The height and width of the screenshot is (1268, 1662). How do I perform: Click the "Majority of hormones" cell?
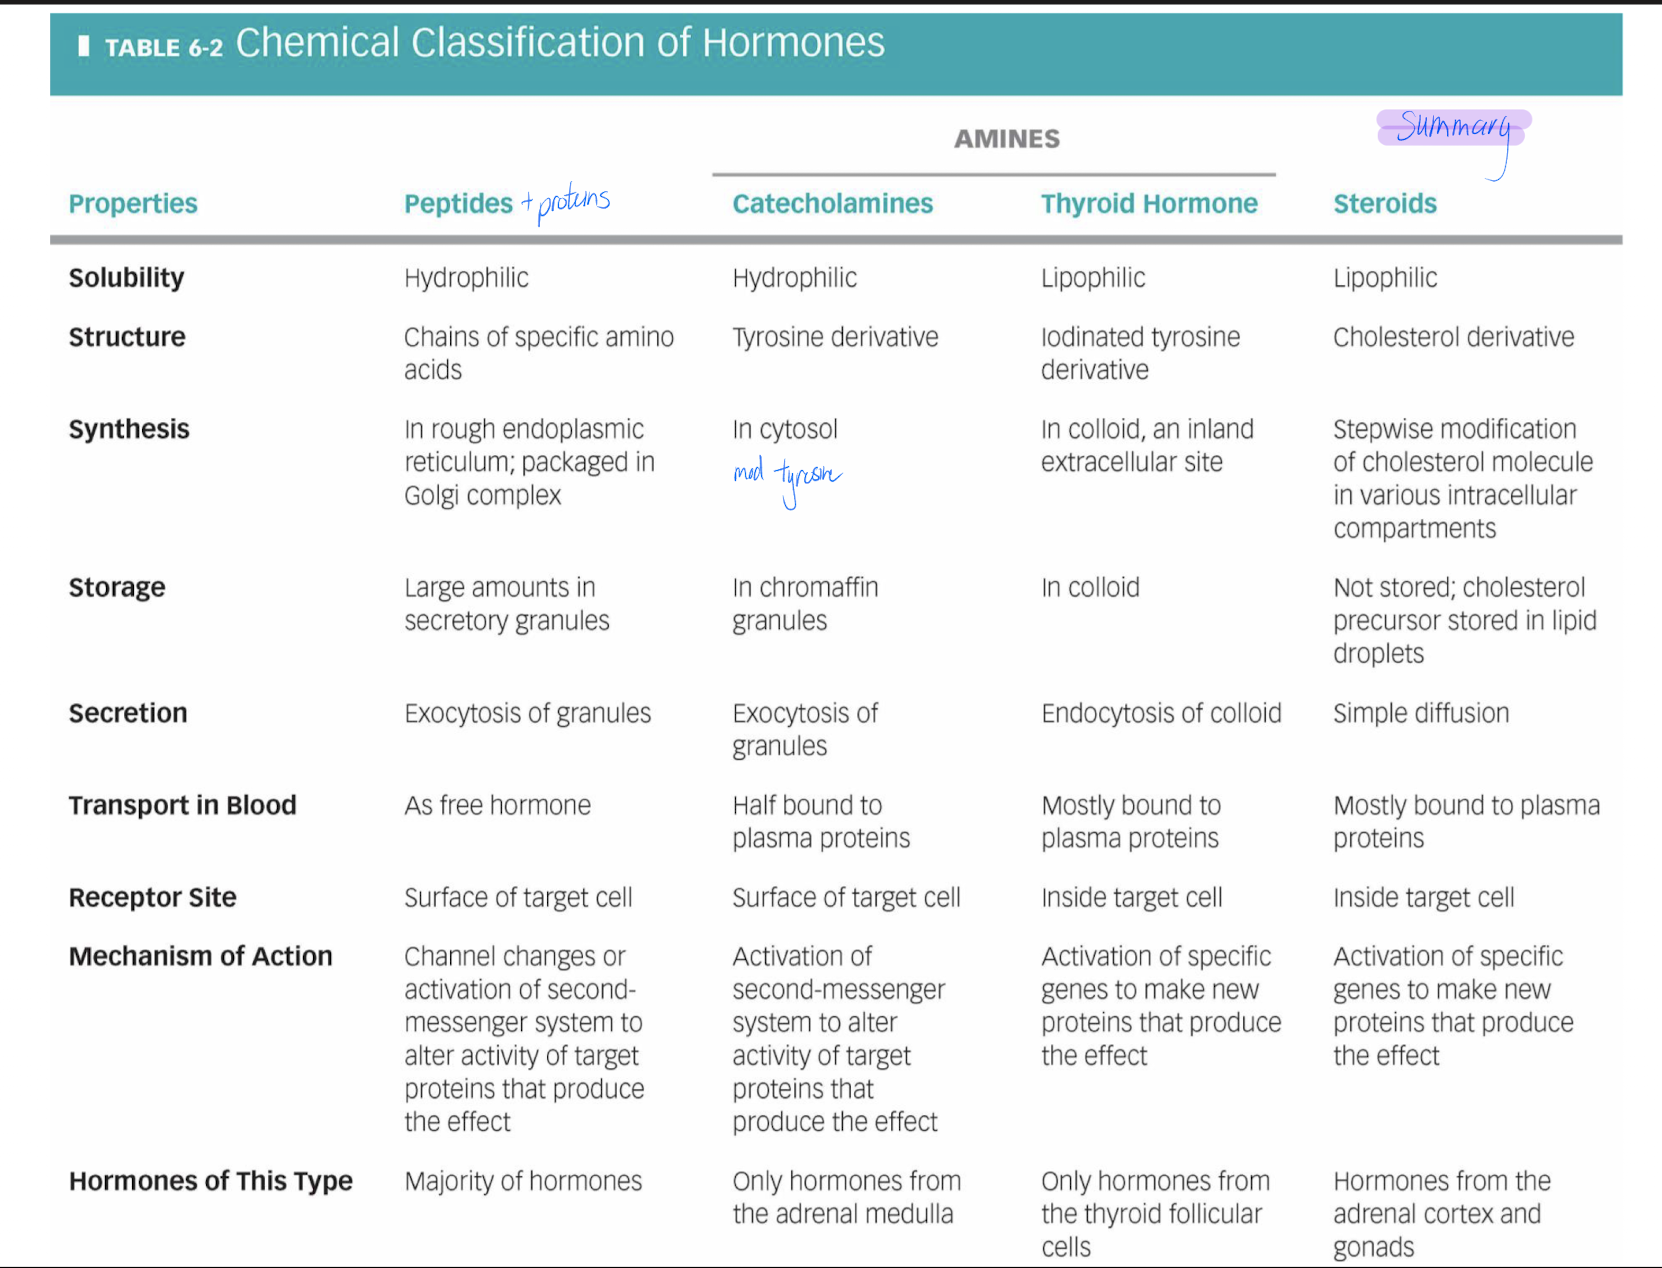523,1181
